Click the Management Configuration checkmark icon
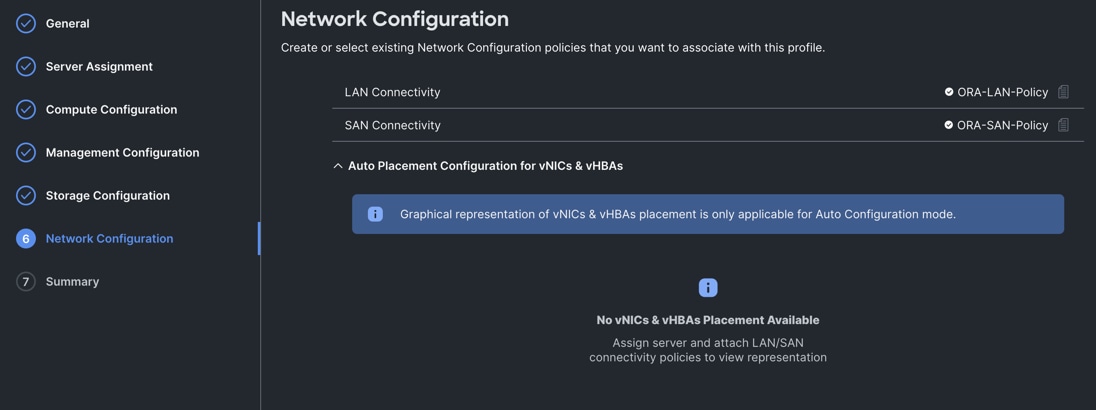The width and height of the screenshot is (1096, 410). (26, 152)
